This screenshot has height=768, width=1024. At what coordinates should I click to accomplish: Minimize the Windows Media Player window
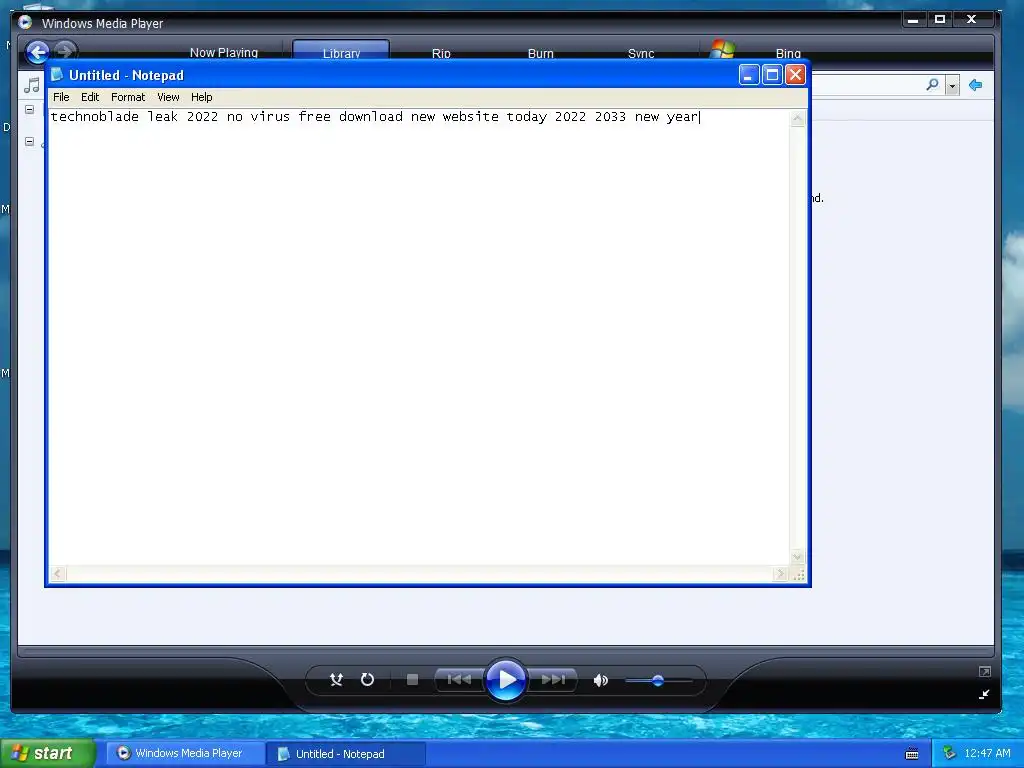[913, 20]
